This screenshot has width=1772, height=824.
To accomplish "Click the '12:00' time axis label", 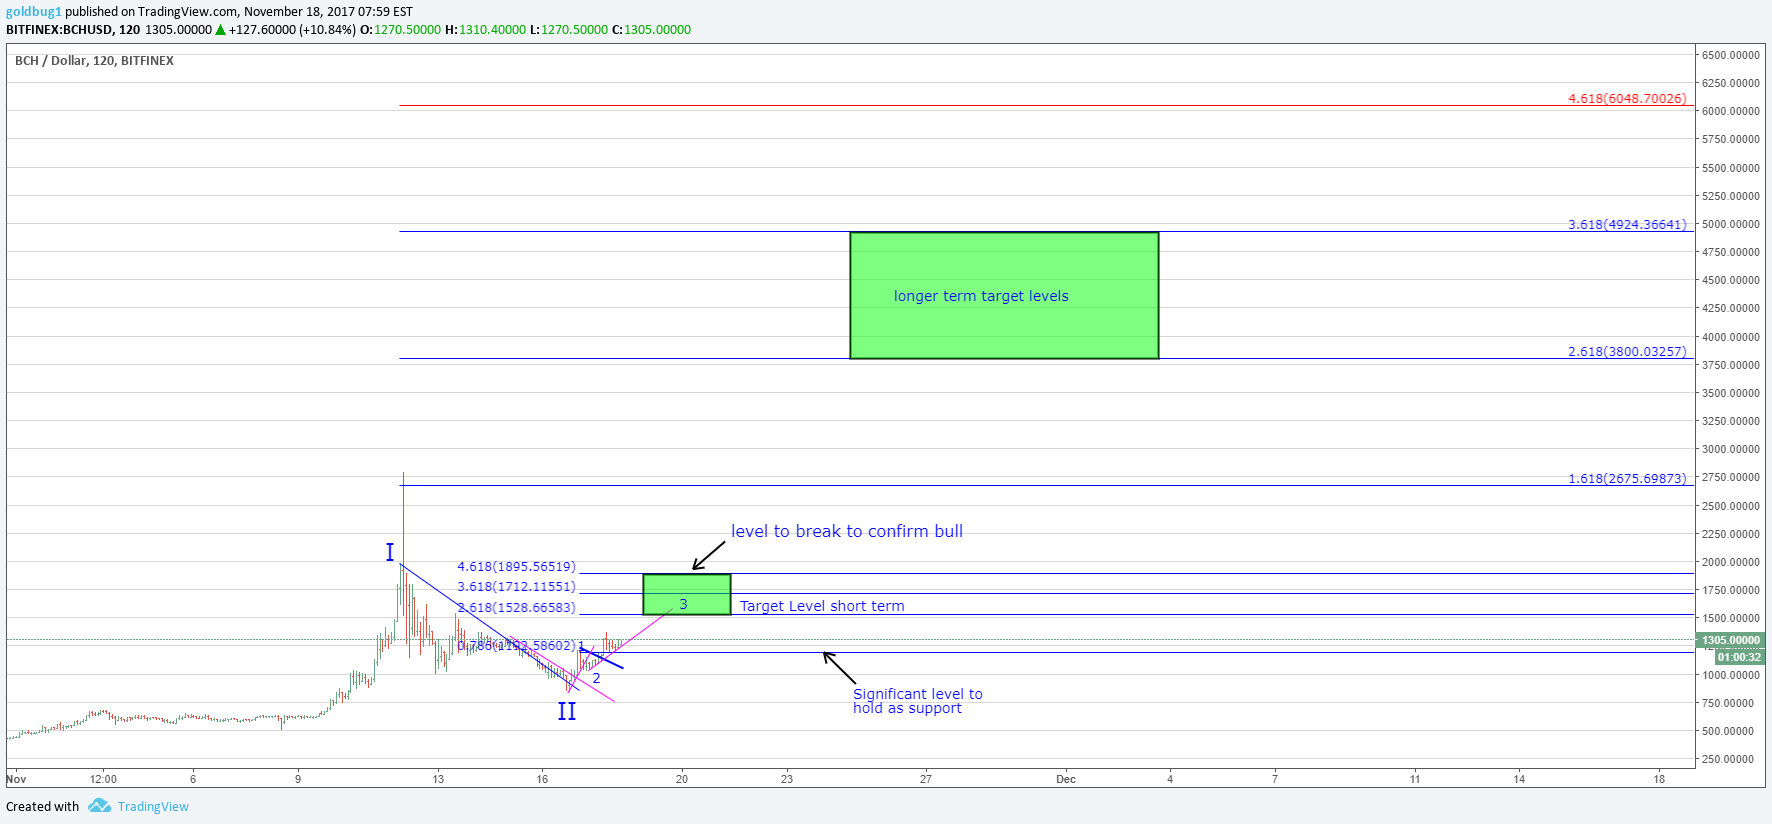I will pyautogui.click(x=103, y=779).
